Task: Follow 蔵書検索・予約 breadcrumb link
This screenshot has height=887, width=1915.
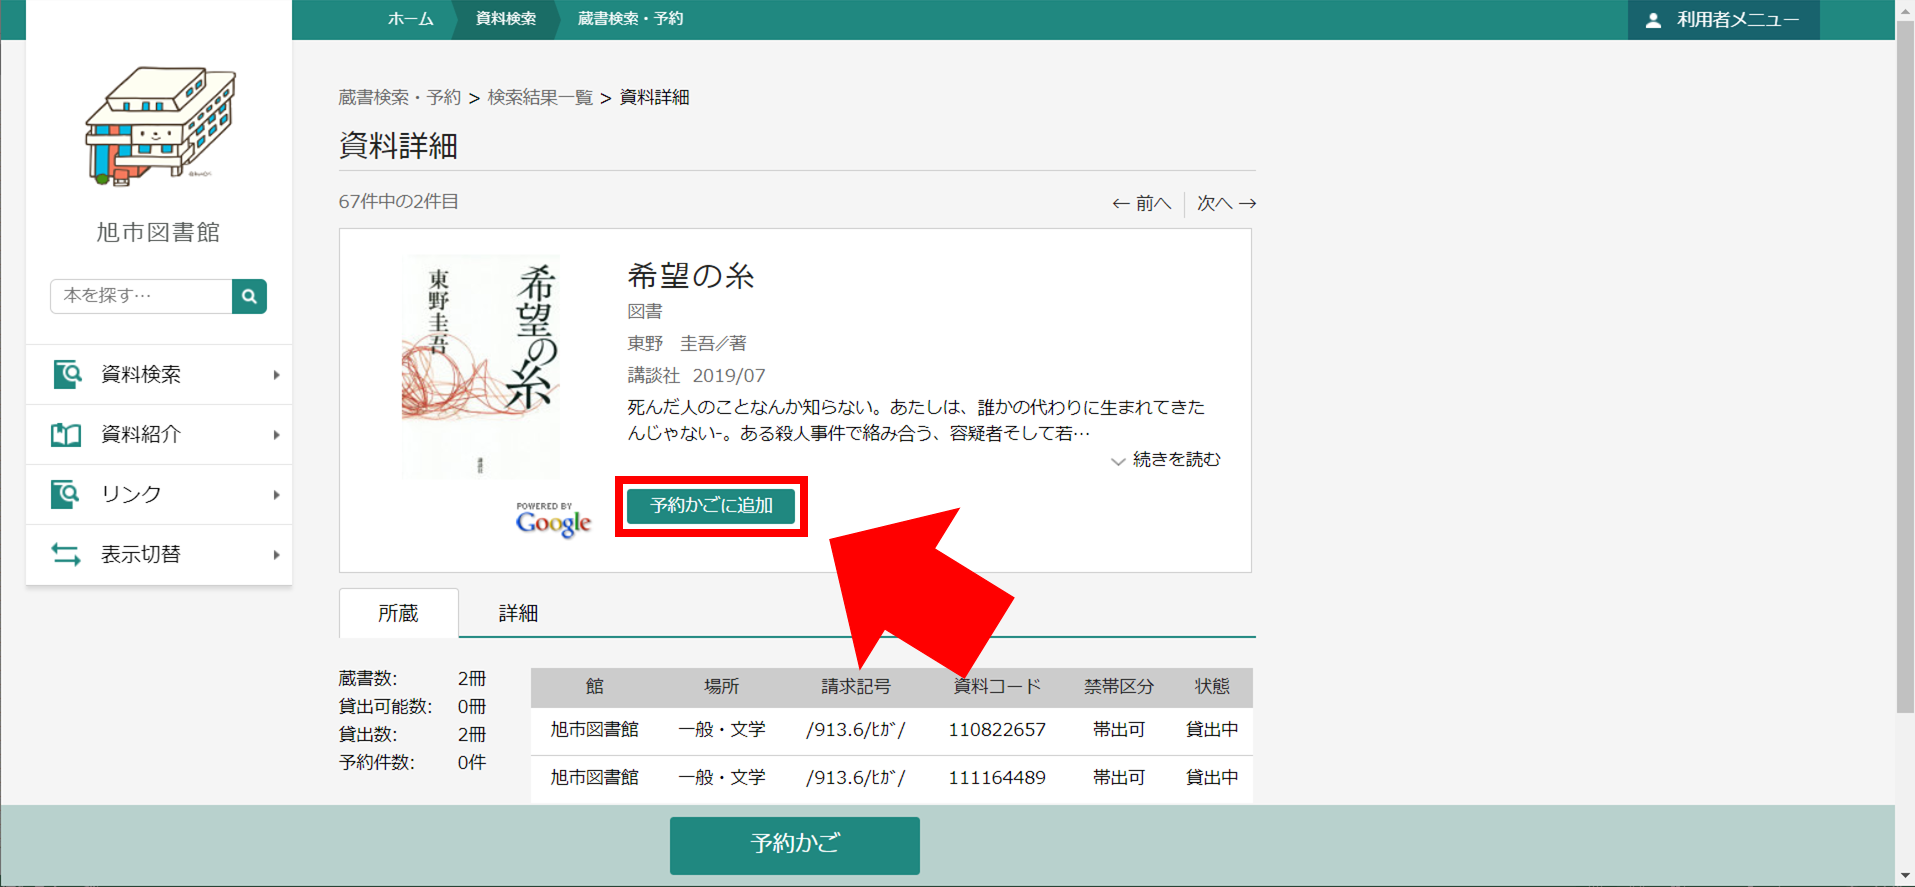Action: [399, 97]
